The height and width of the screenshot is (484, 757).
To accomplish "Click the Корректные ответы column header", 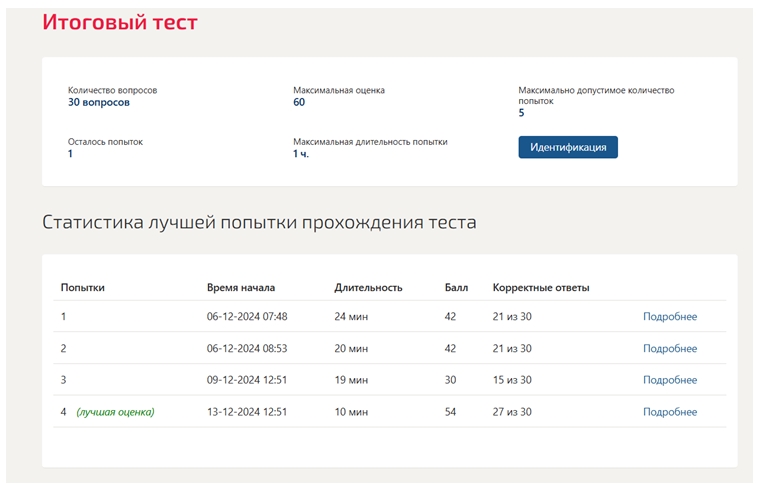I will [x=541, y=288].
